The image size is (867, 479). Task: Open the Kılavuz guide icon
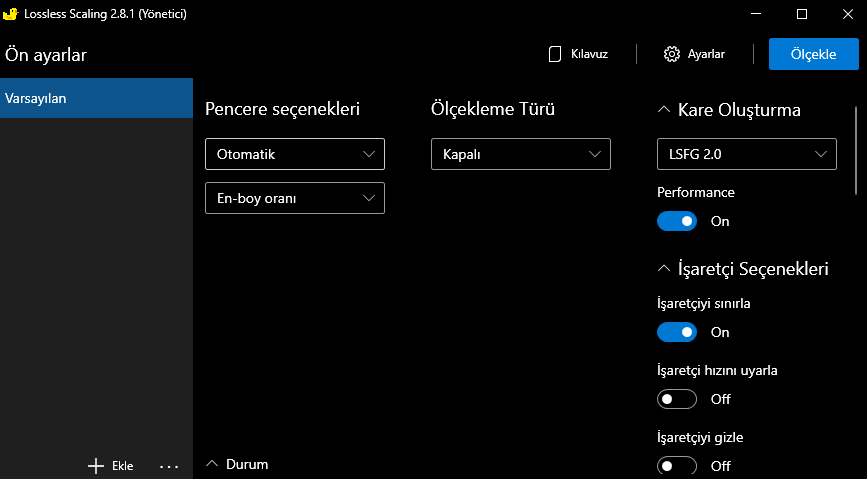pos(555,54)
